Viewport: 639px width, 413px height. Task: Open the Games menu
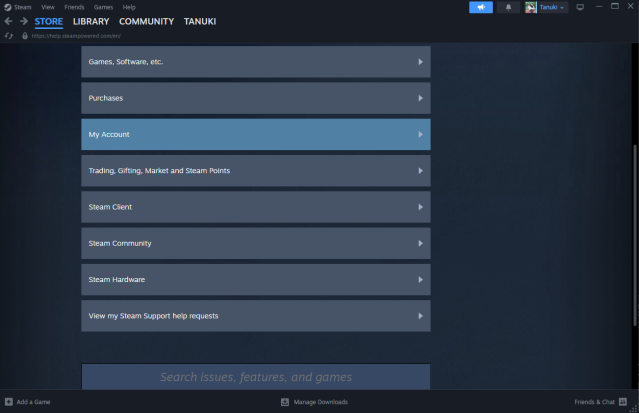point(103,7)
